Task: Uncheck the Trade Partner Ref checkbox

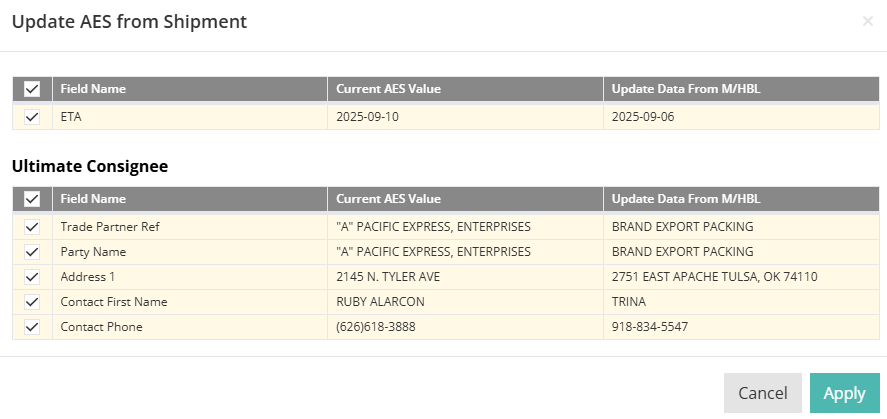Action: 32,227
